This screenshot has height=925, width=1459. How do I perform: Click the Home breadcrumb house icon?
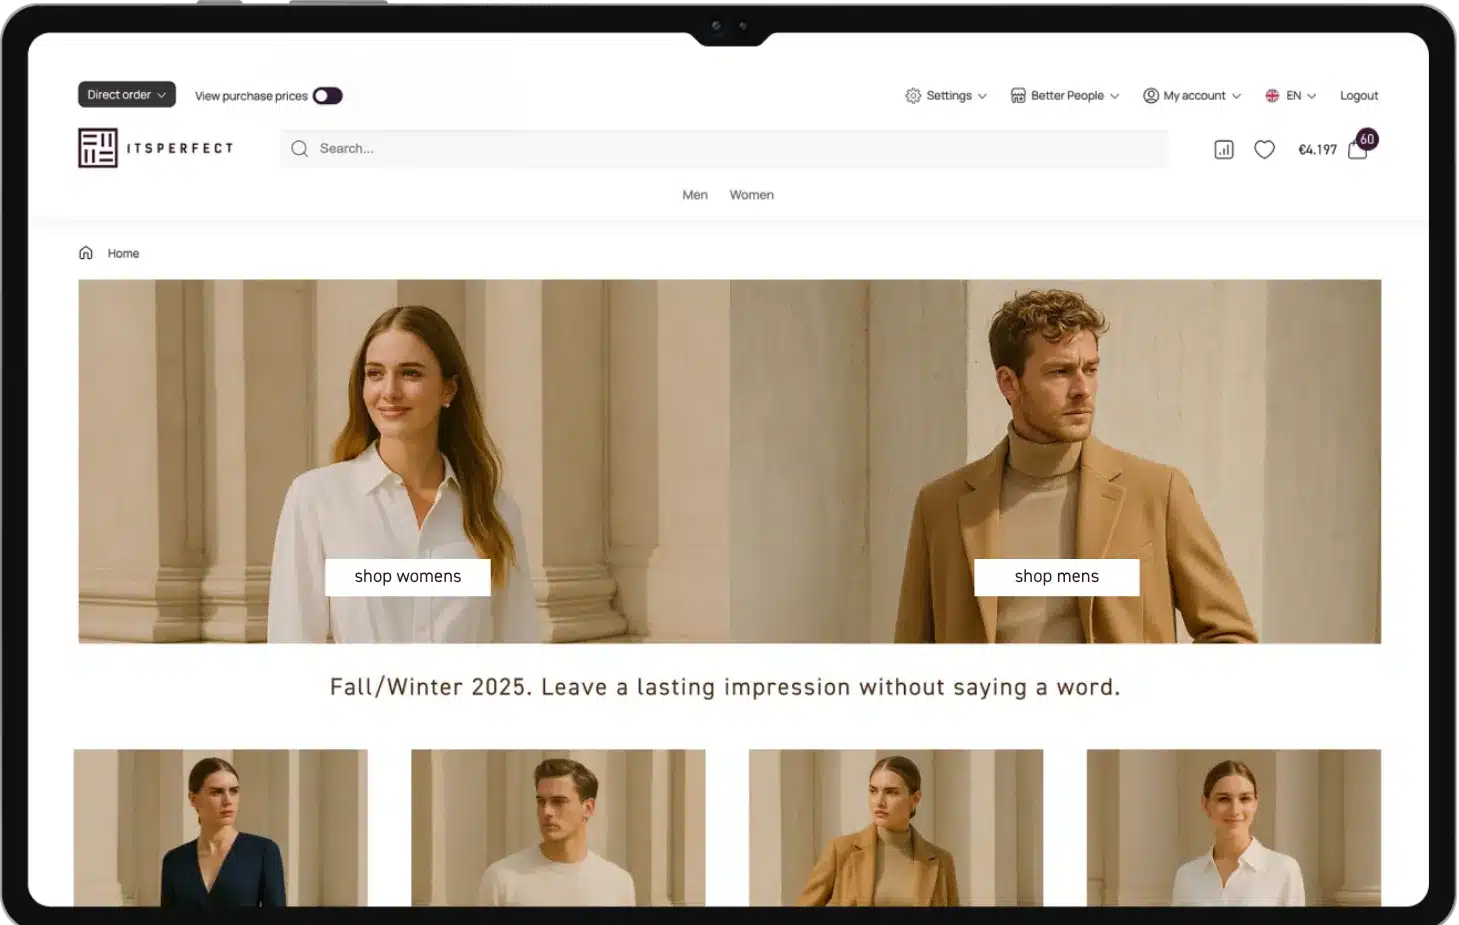(86, 253)
